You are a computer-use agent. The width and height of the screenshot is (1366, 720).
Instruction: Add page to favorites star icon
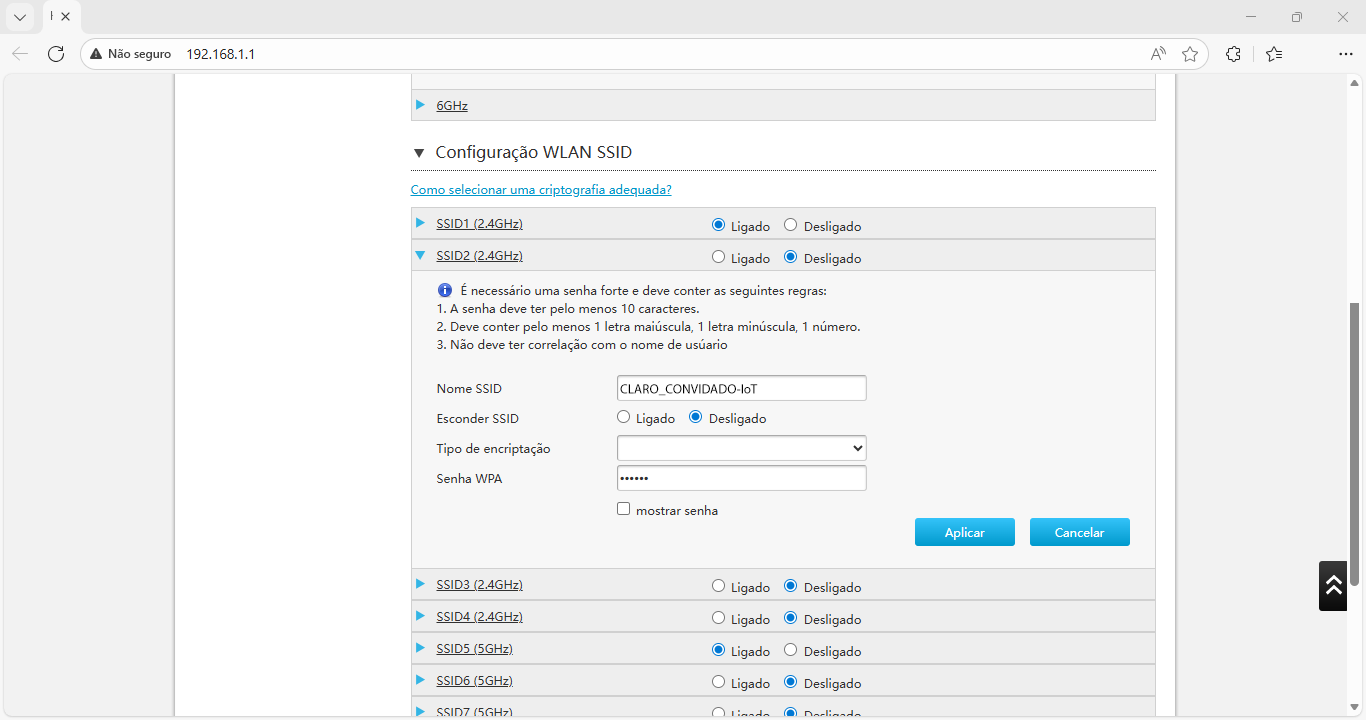click(x=1190, y=54)
